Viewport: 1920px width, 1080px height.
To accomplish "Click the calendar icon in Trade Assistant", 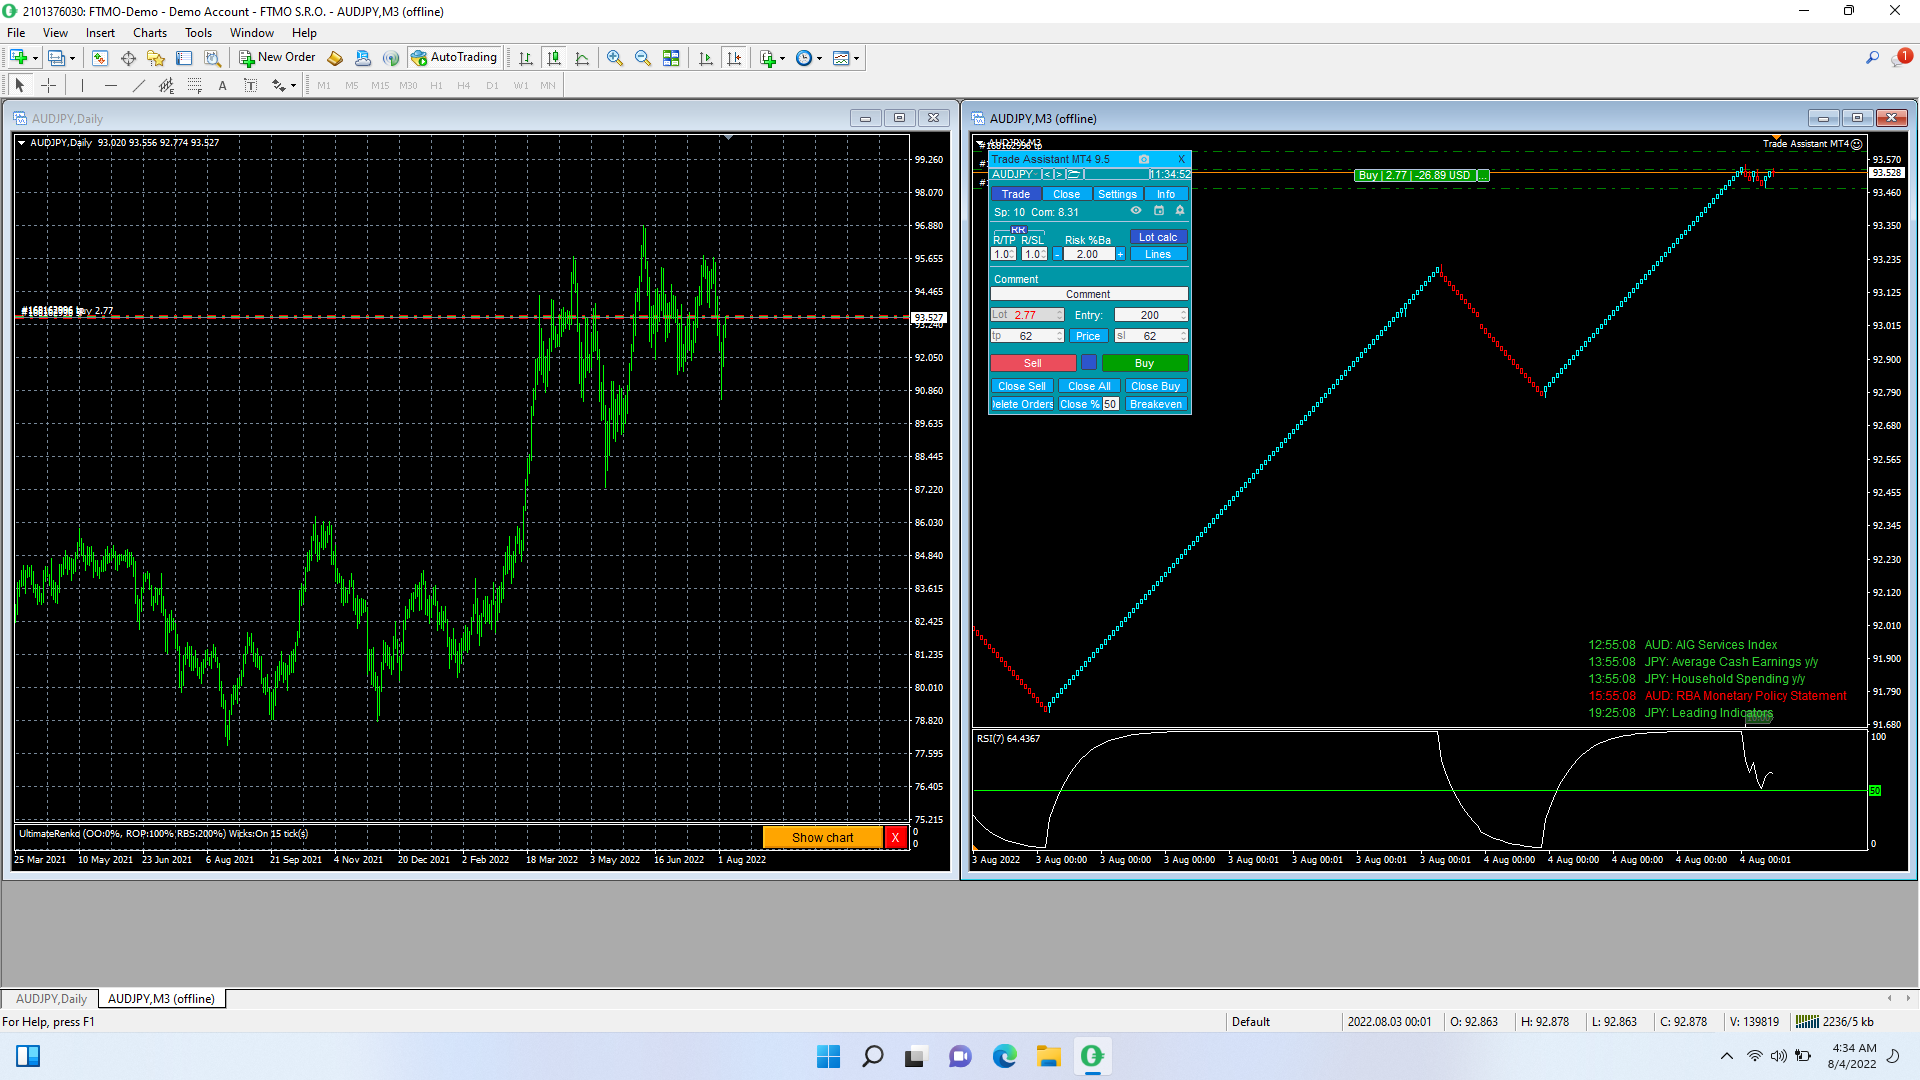I will 1159,211.
